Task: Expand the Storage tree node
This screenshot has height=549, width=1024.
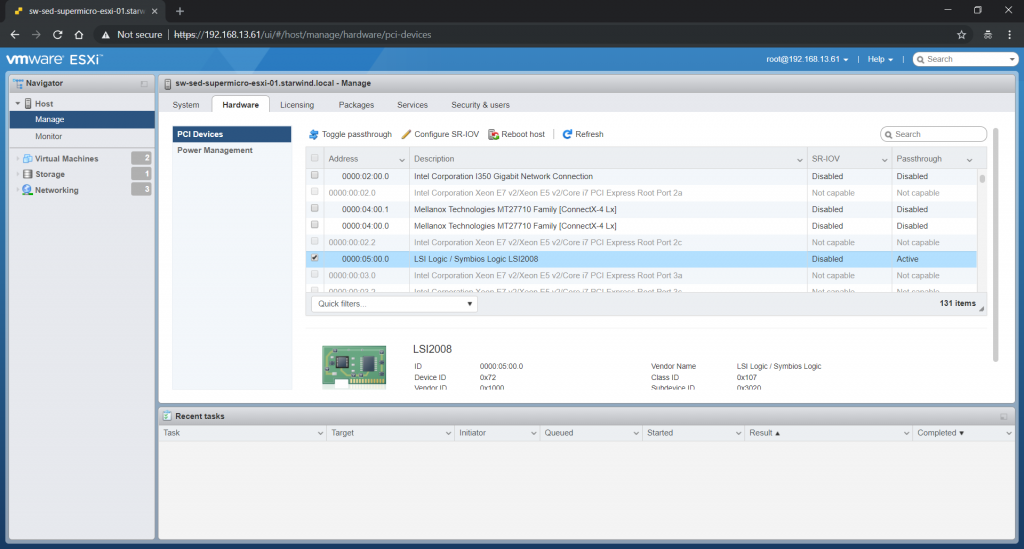Action: 18,174
